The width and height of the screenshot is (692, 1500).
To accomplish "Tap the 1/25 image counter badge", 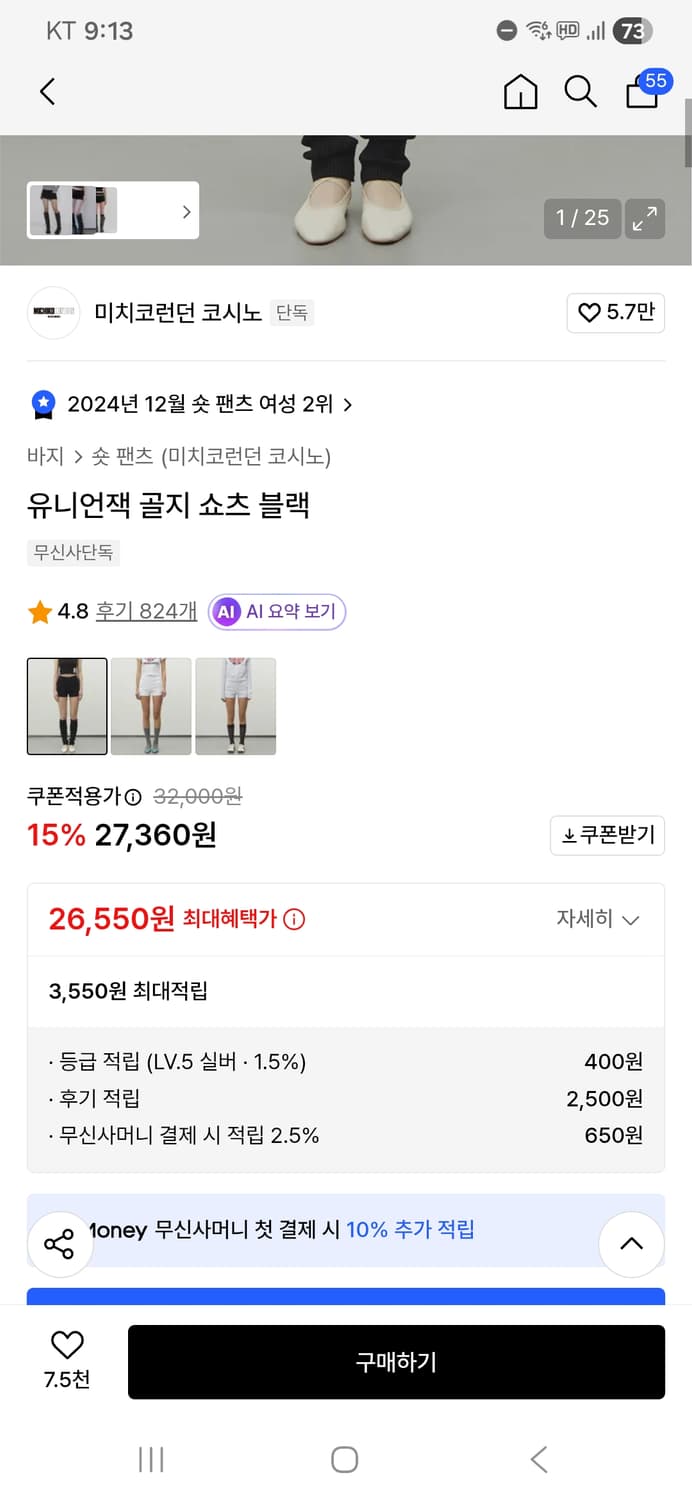I will (x=581, y=218).
